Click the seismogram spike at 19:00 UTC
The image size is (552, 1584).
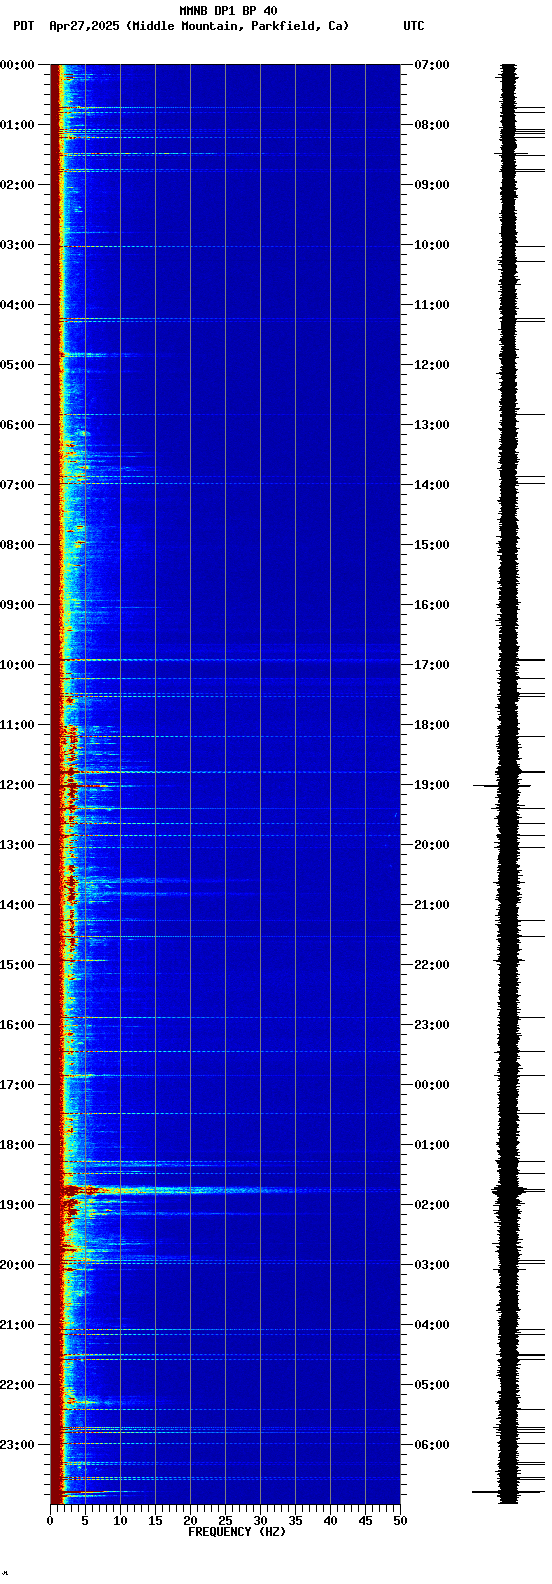(x=501, y=786)
